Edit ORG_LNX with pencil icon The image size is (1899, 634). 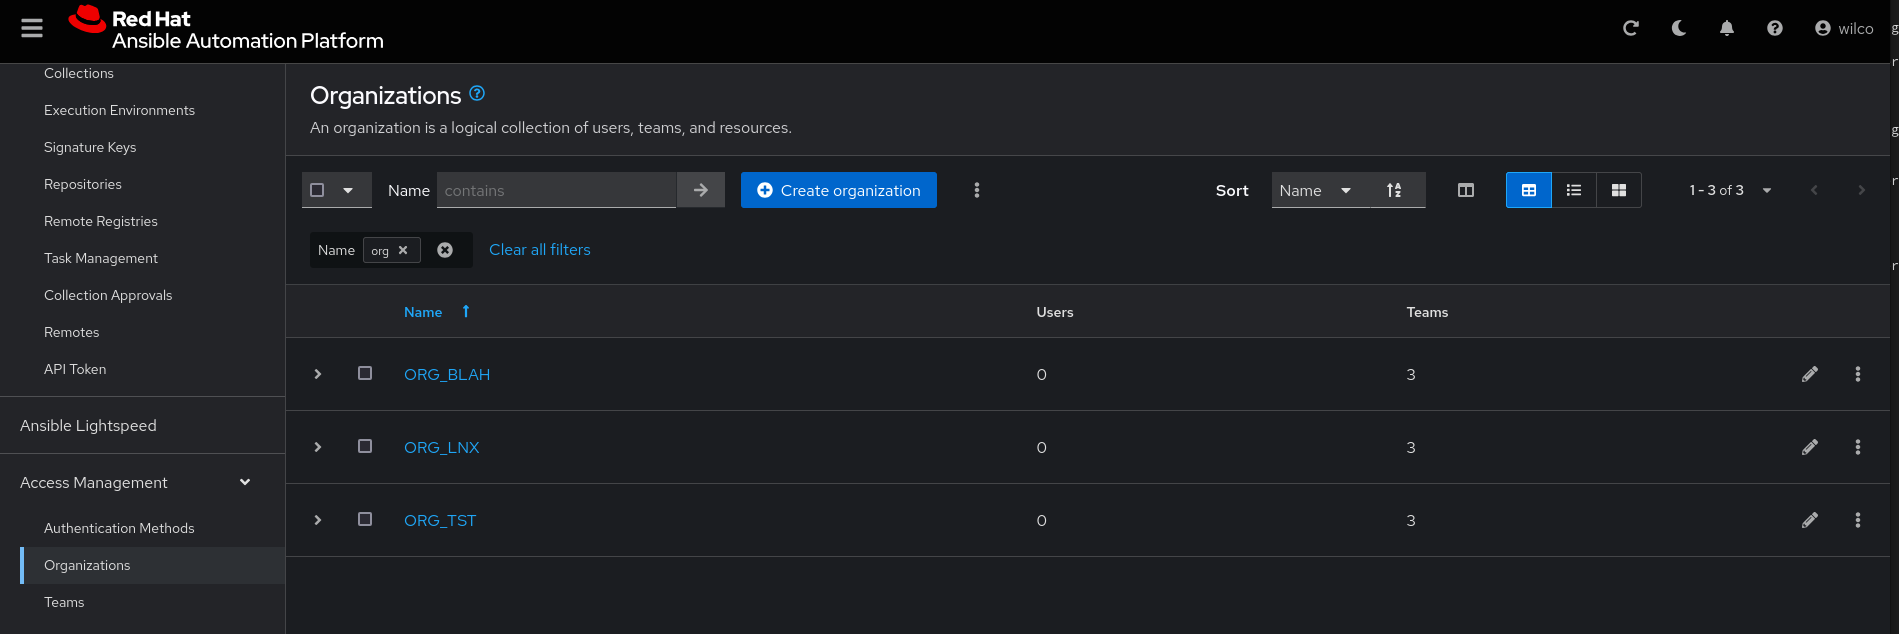click(x=1810, y=447)
